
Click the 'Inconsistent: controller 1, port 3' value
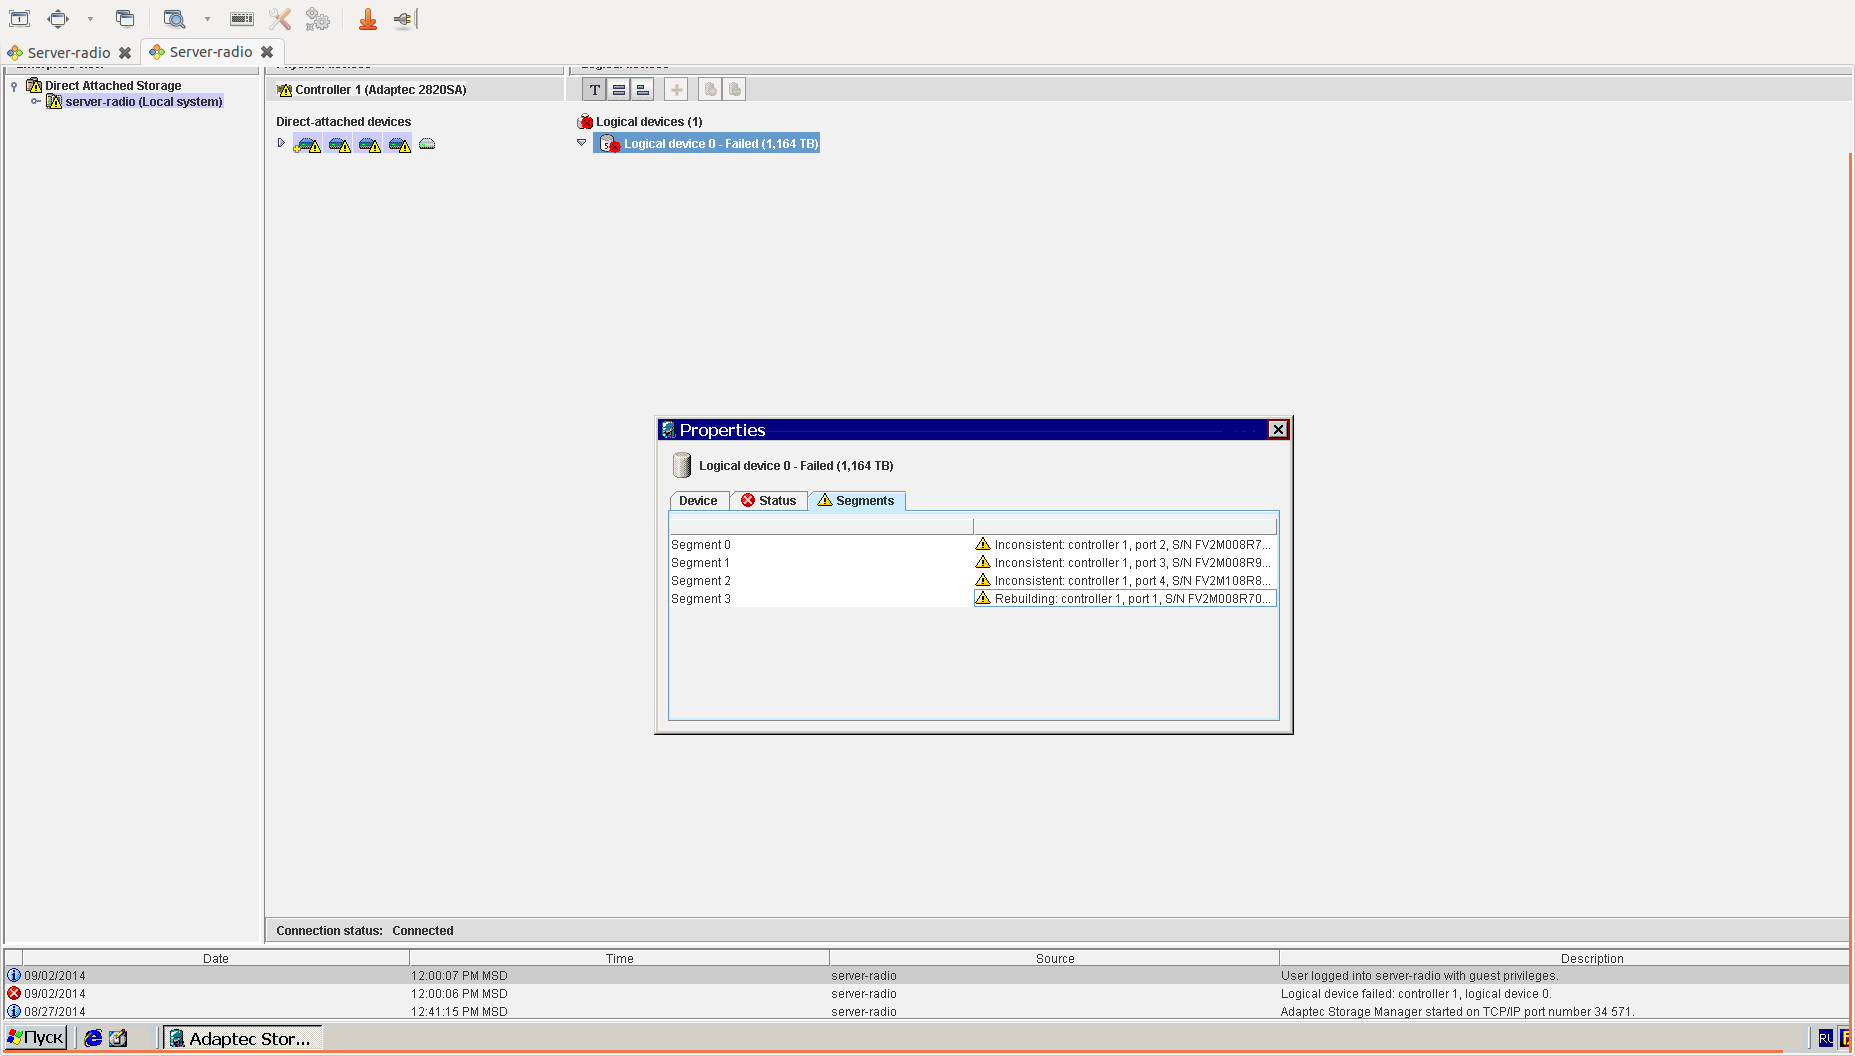coord(1124,563)
